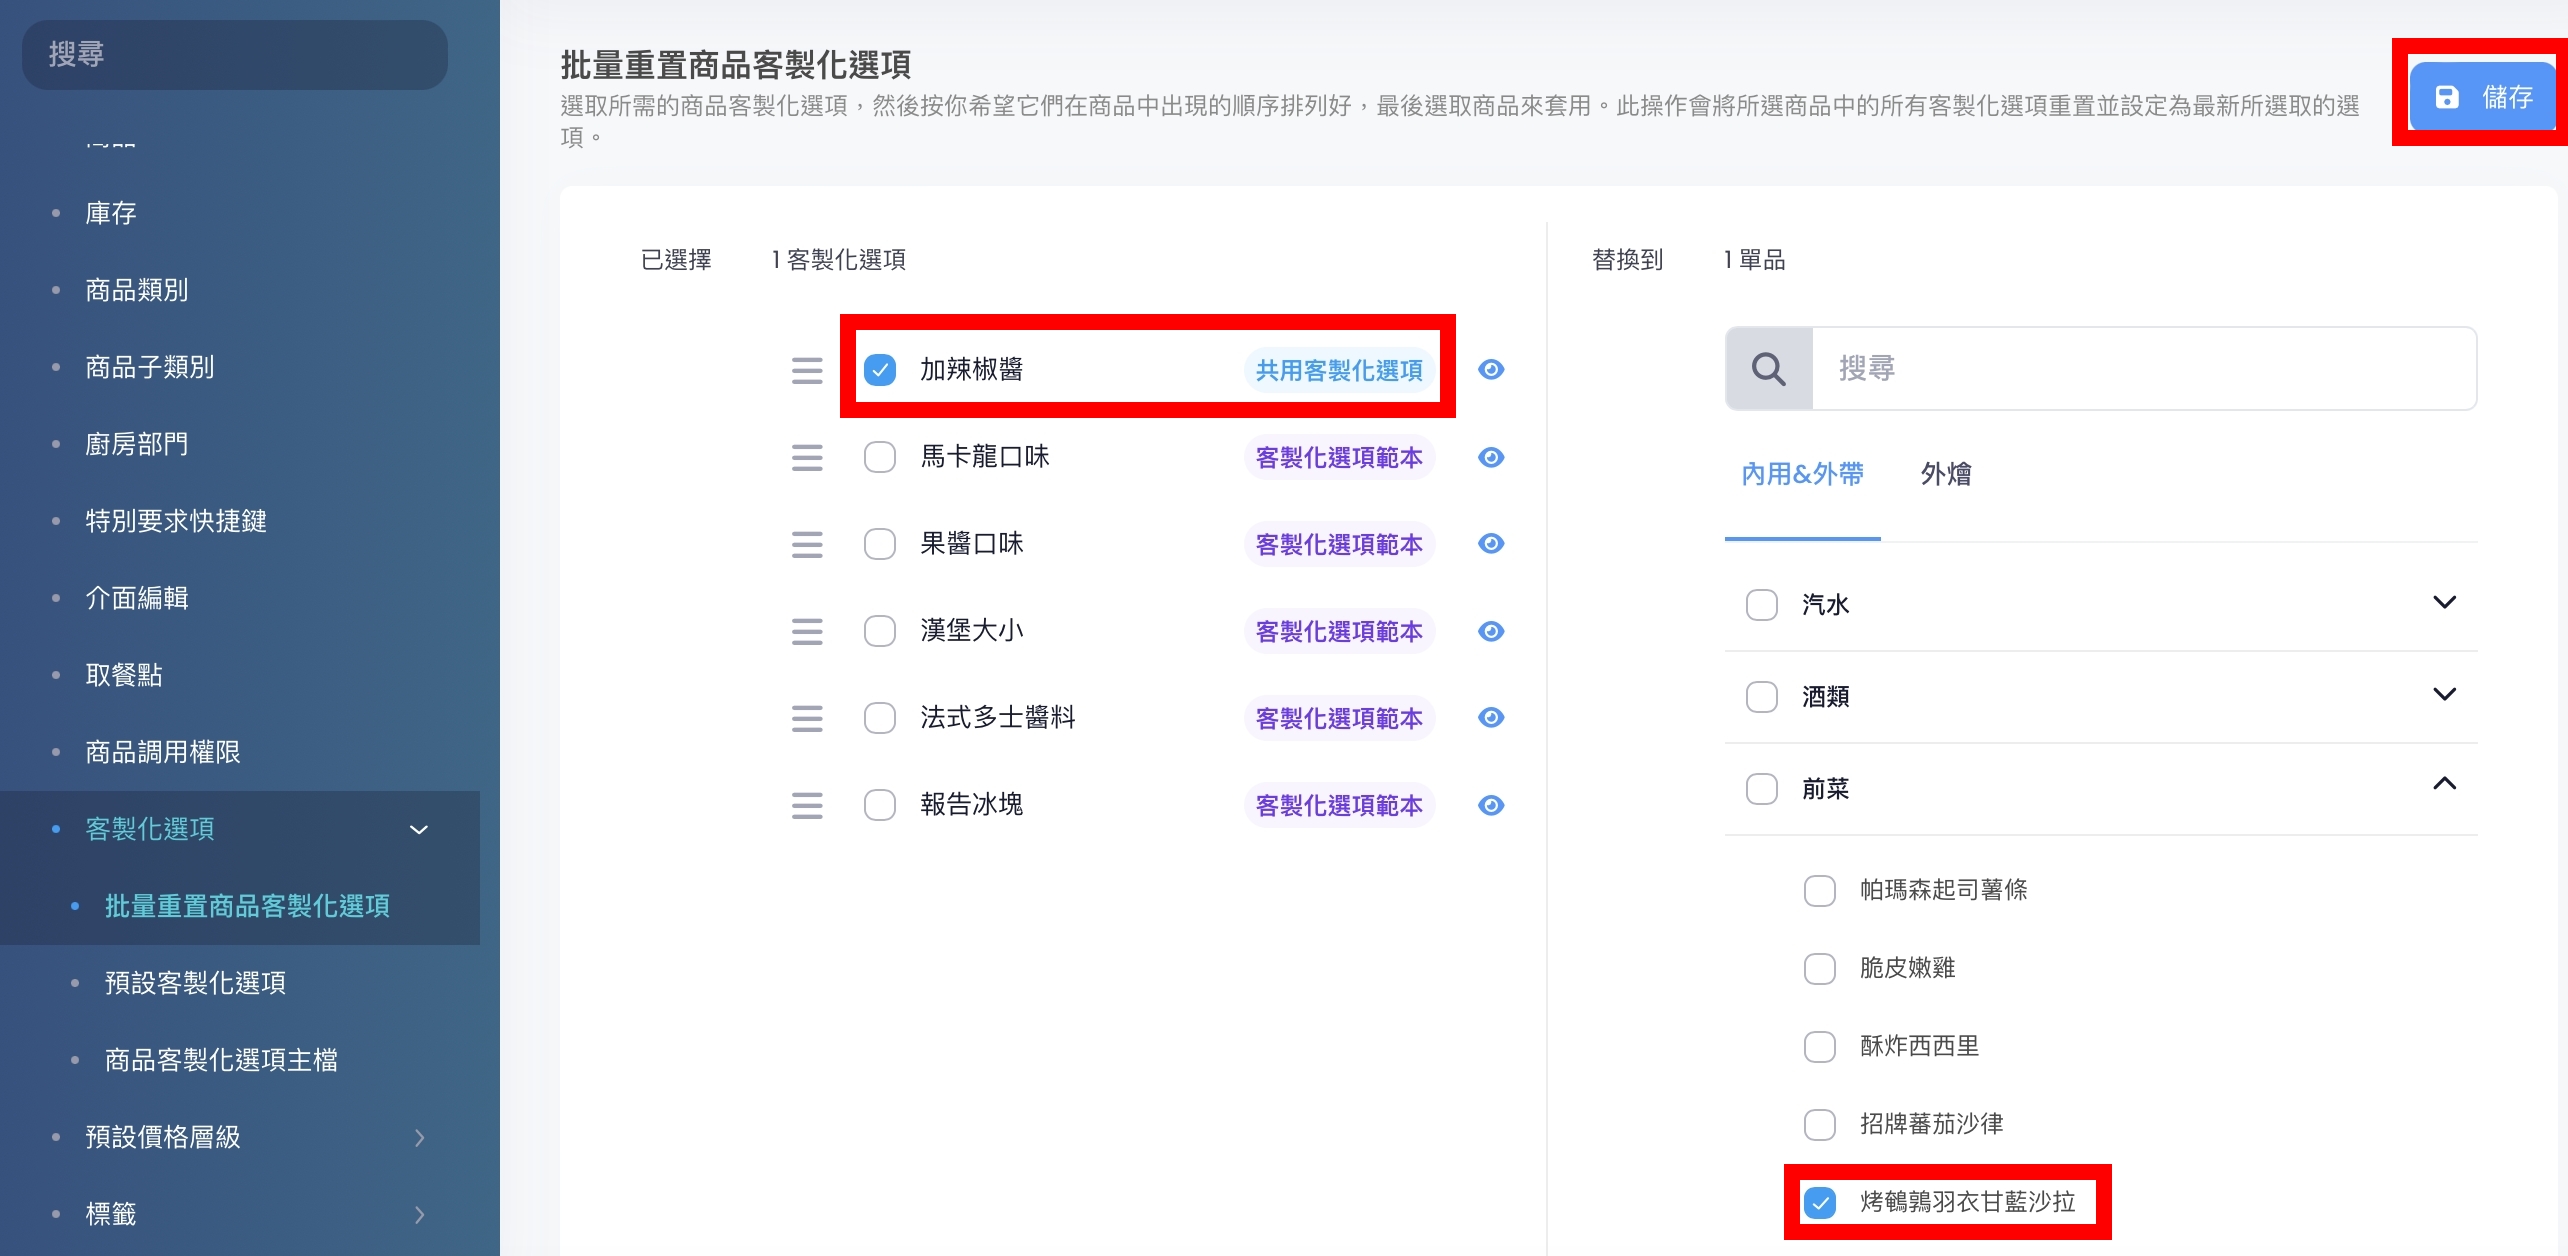This screenshot has height=1256, width=2568.
Task: Select the 汽水 category checkbox
Action: 1762,605
